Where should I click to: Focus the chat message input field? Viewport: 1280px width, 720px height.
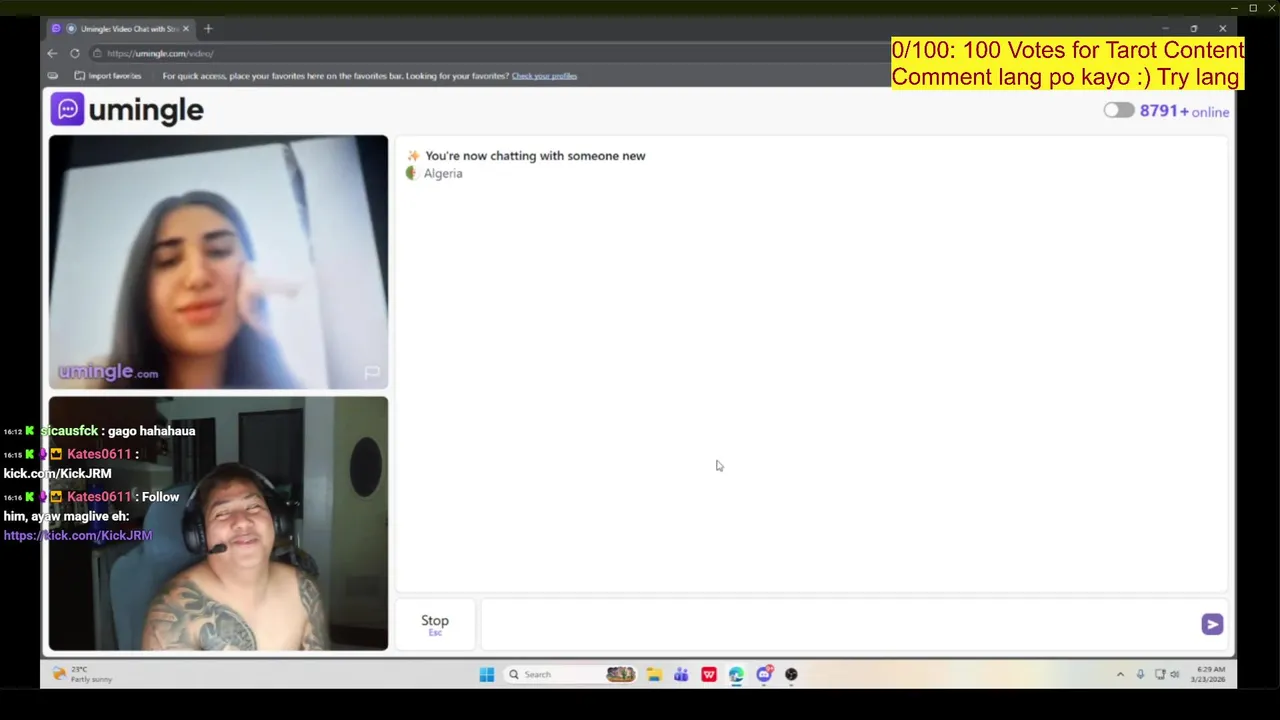[x=840, y=624]
